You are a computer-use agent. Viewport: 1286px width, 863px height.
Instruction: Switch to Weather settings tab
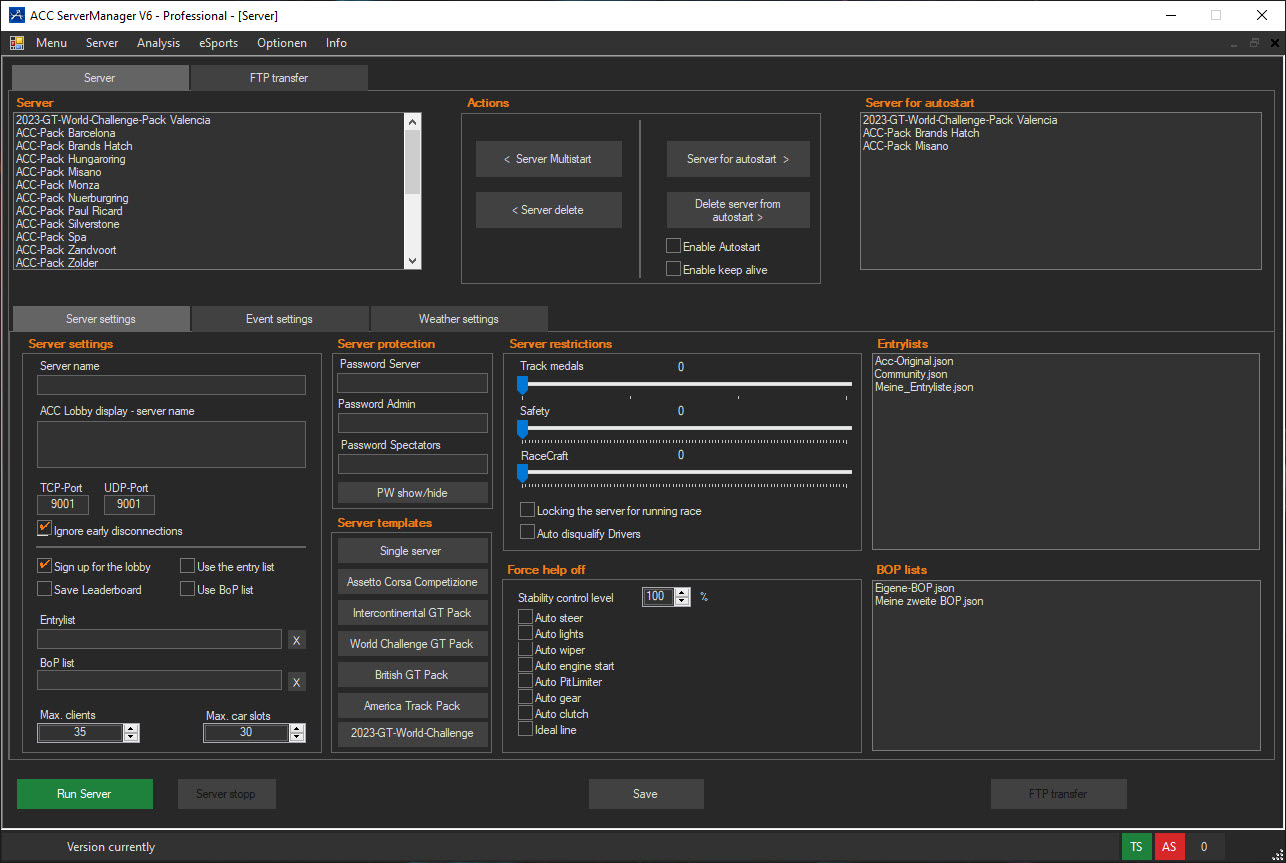click(458, 319)
